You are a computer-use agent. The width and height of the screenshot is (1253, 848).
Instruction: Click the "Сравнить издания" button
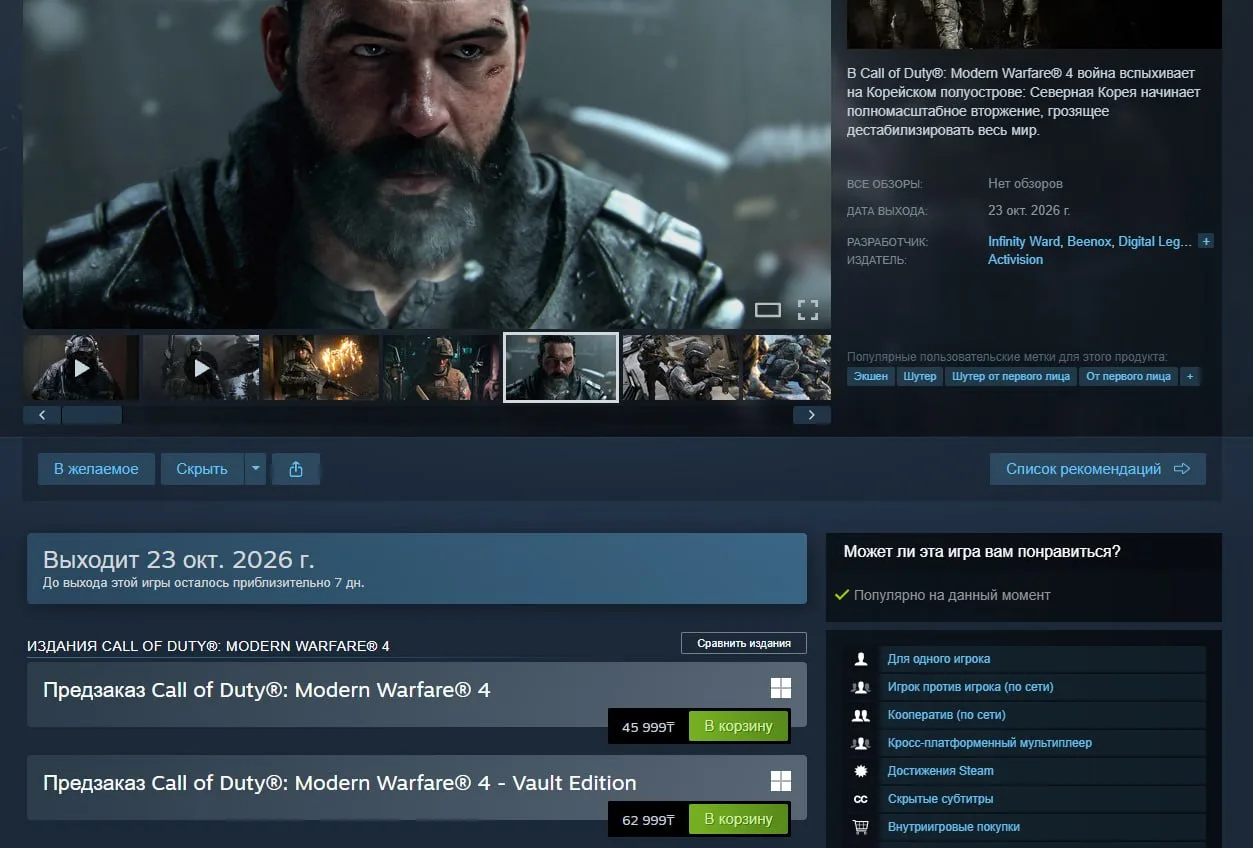[x=744, y=643]
